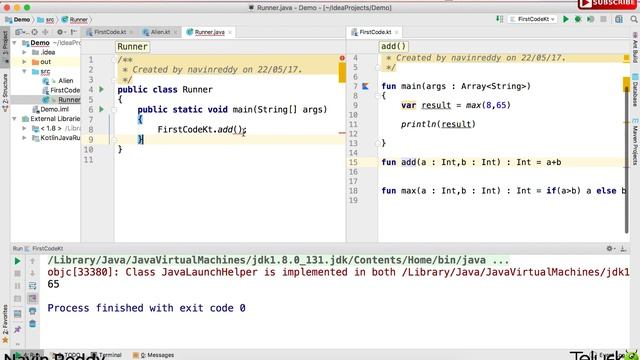Click Demo breadcrumb in navigation bar

(18, 20)
